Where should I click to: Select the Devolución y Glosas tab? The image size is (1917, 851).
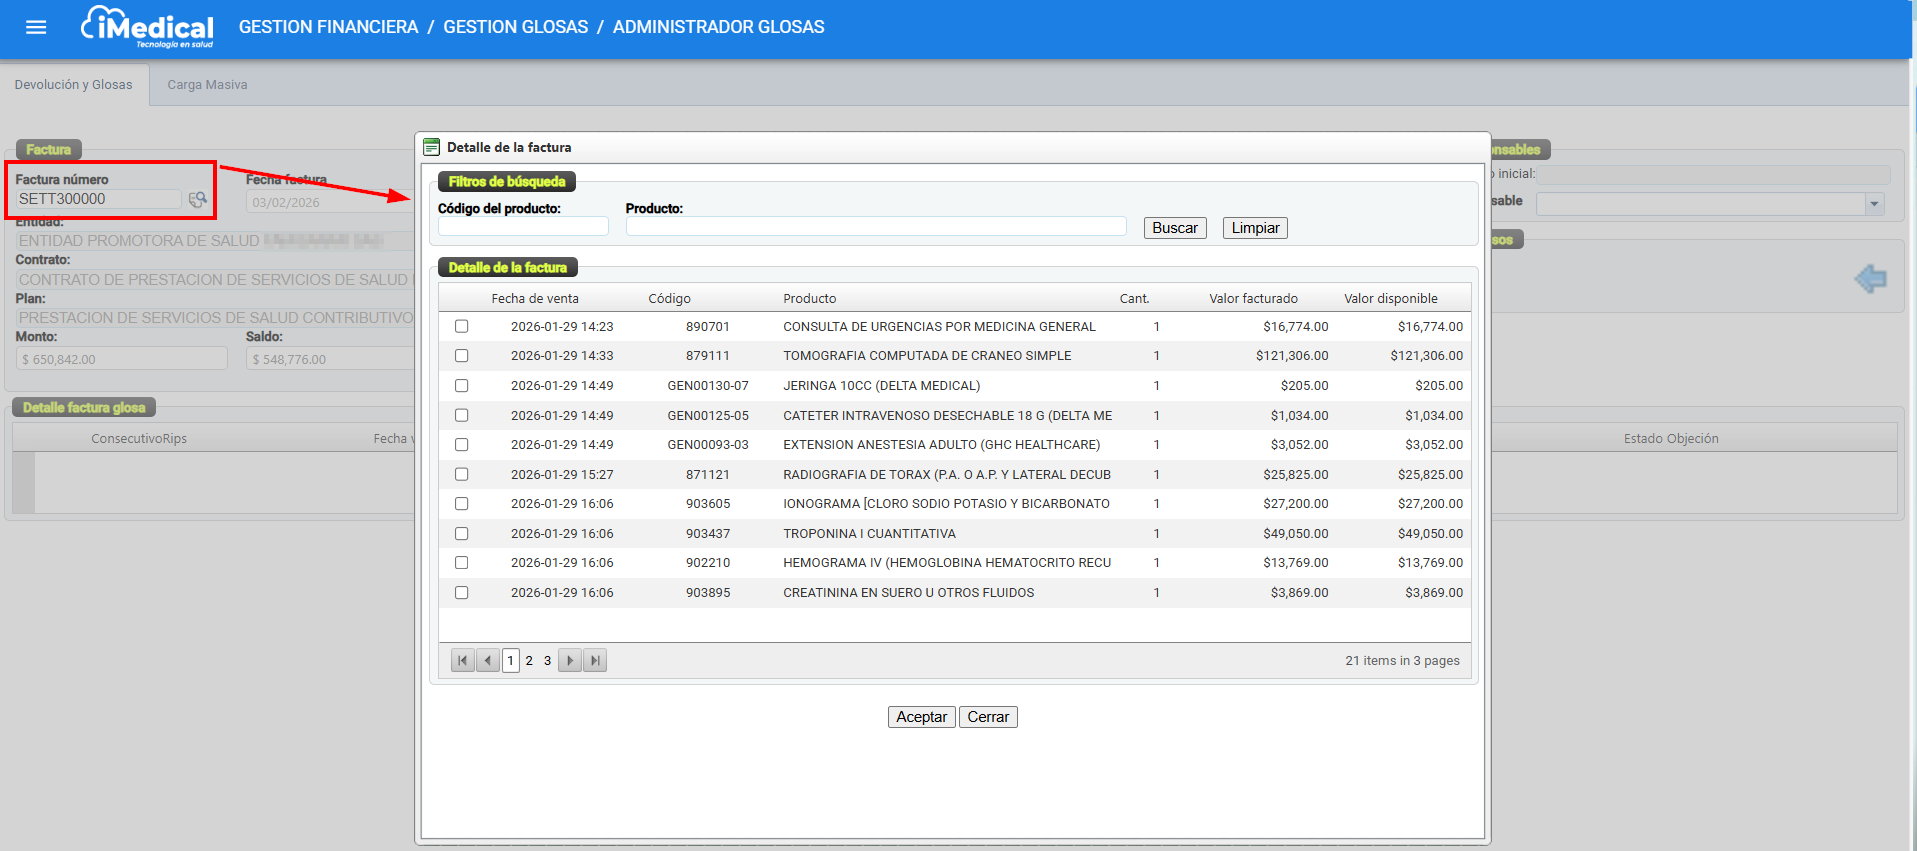(73, 85)
